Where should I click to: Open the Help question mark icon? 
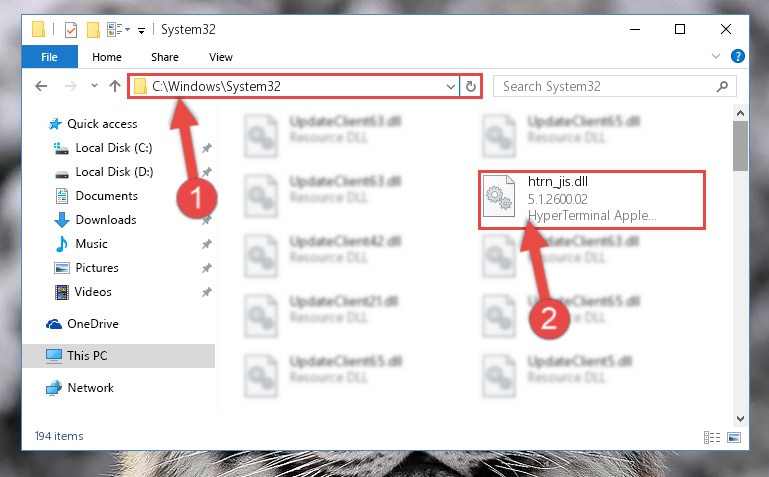(737, 56)
